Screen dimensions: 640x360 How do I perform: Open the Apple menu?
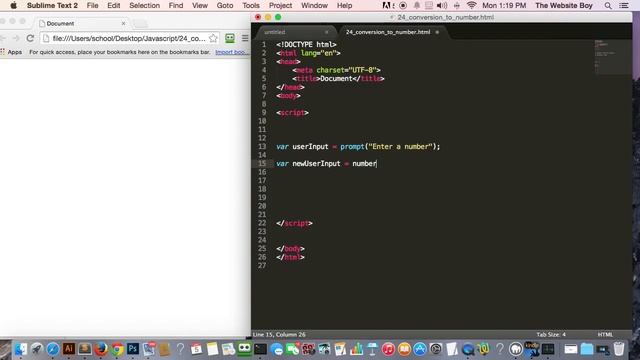pos(13,5)
